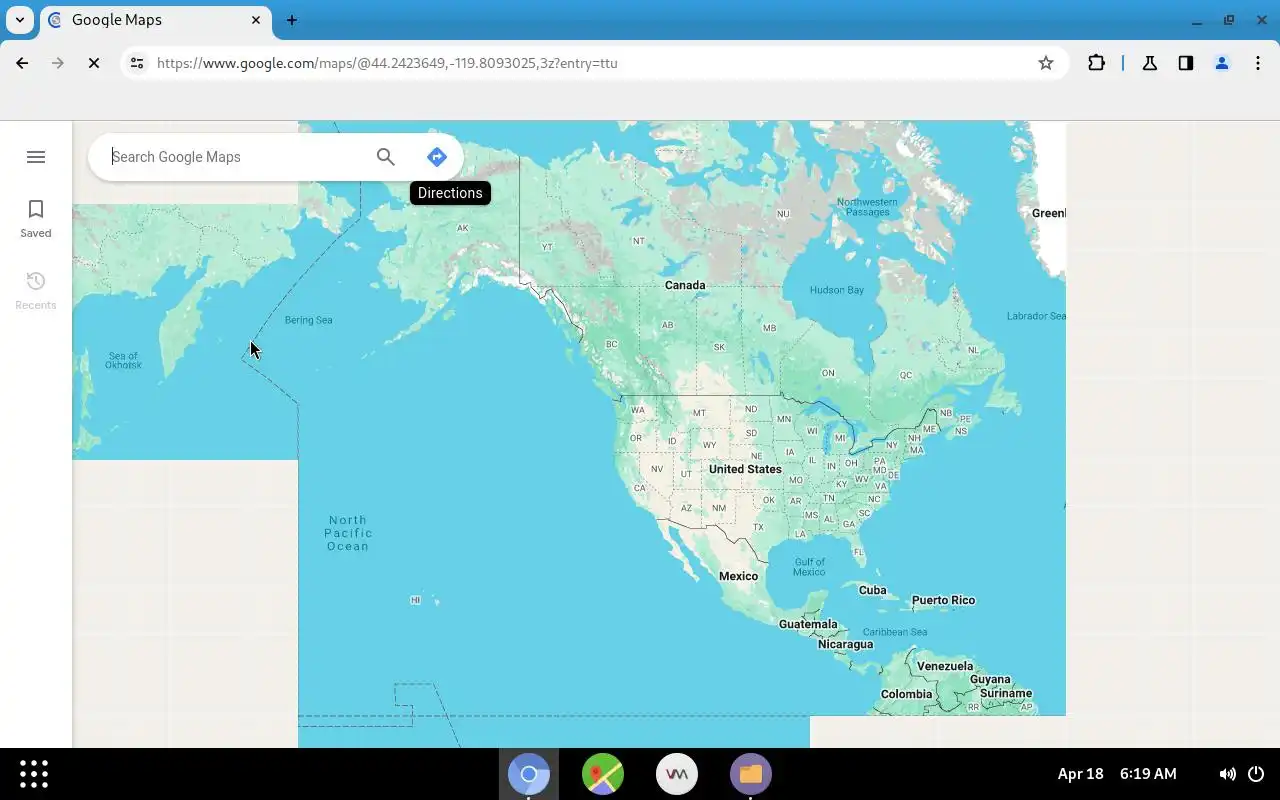
Task: Click the HI Hawaii label
Action: click(415, 600)
